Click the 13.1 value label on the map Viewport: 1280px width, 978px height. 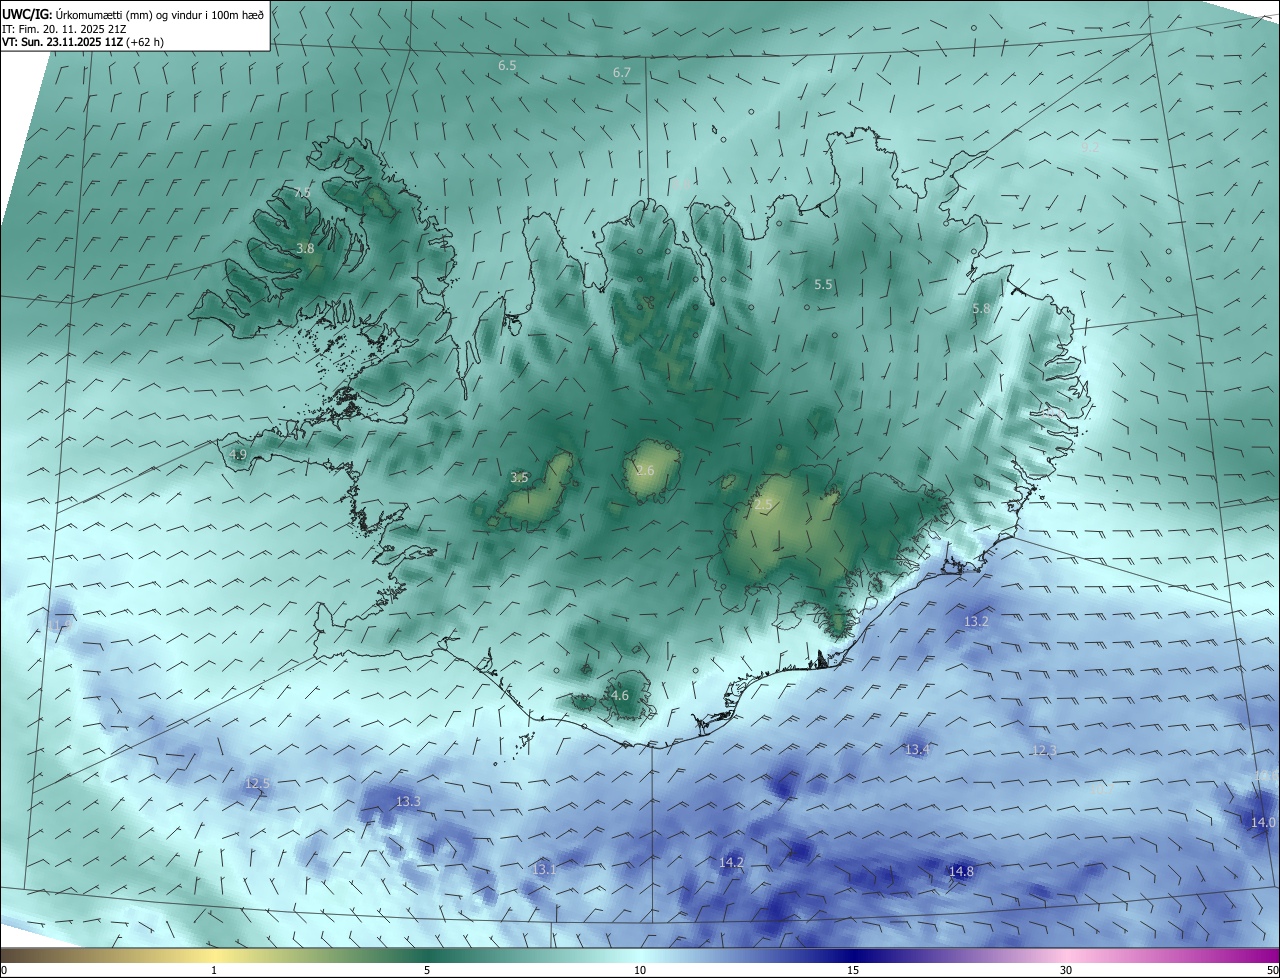pos(544,870)
